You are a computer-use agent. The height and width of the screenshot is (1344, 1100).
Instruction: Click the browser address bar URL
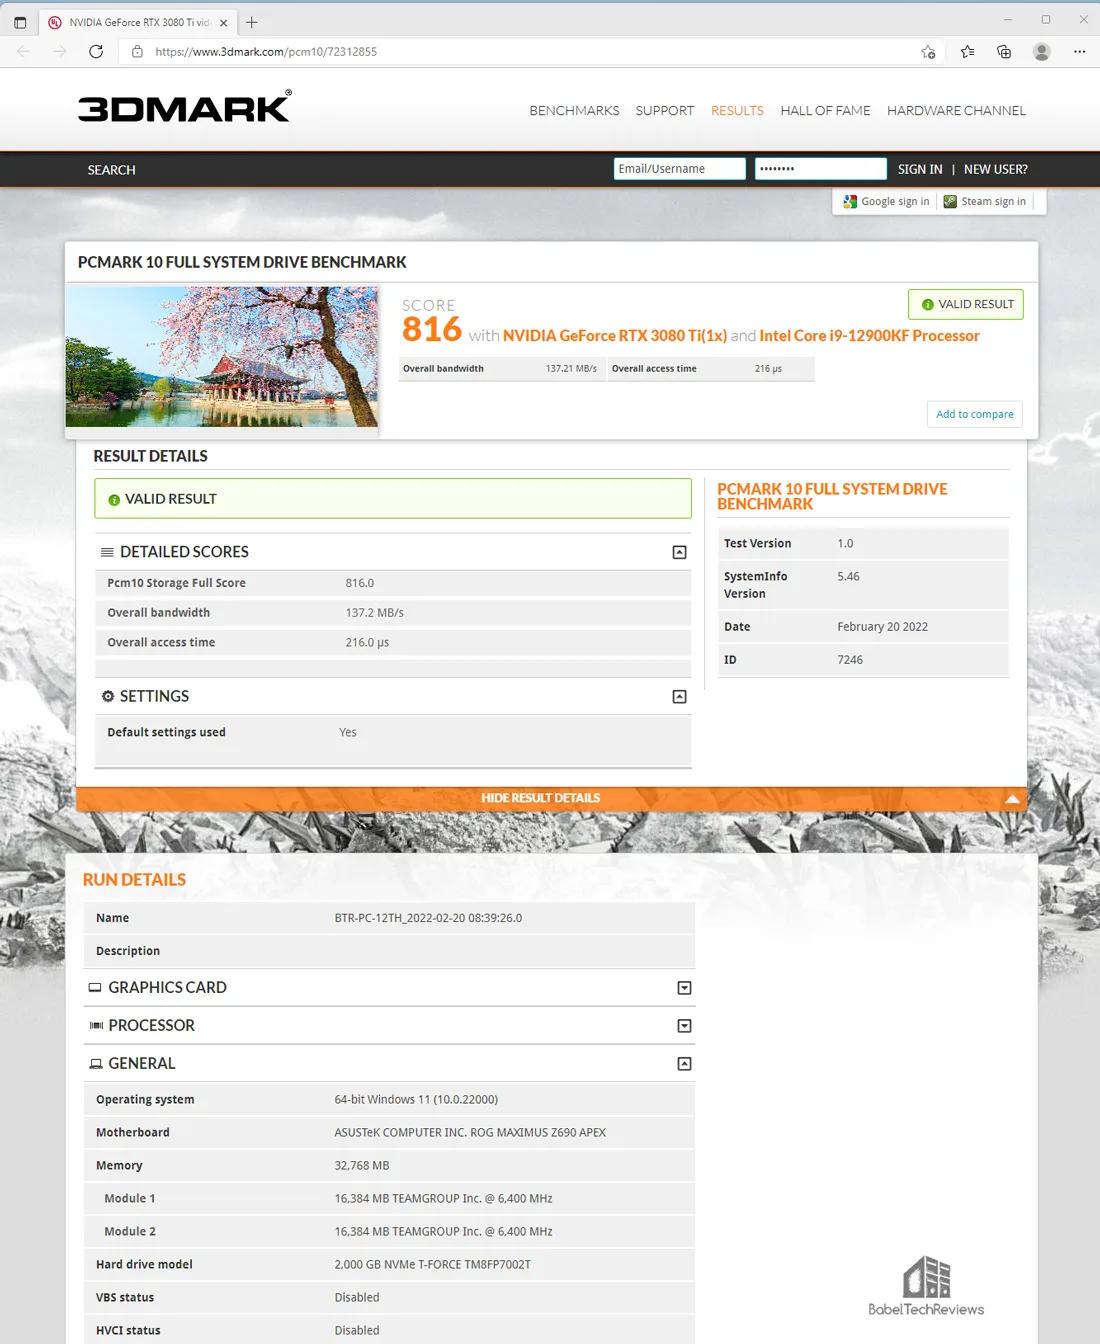click(x=266, y=51)
